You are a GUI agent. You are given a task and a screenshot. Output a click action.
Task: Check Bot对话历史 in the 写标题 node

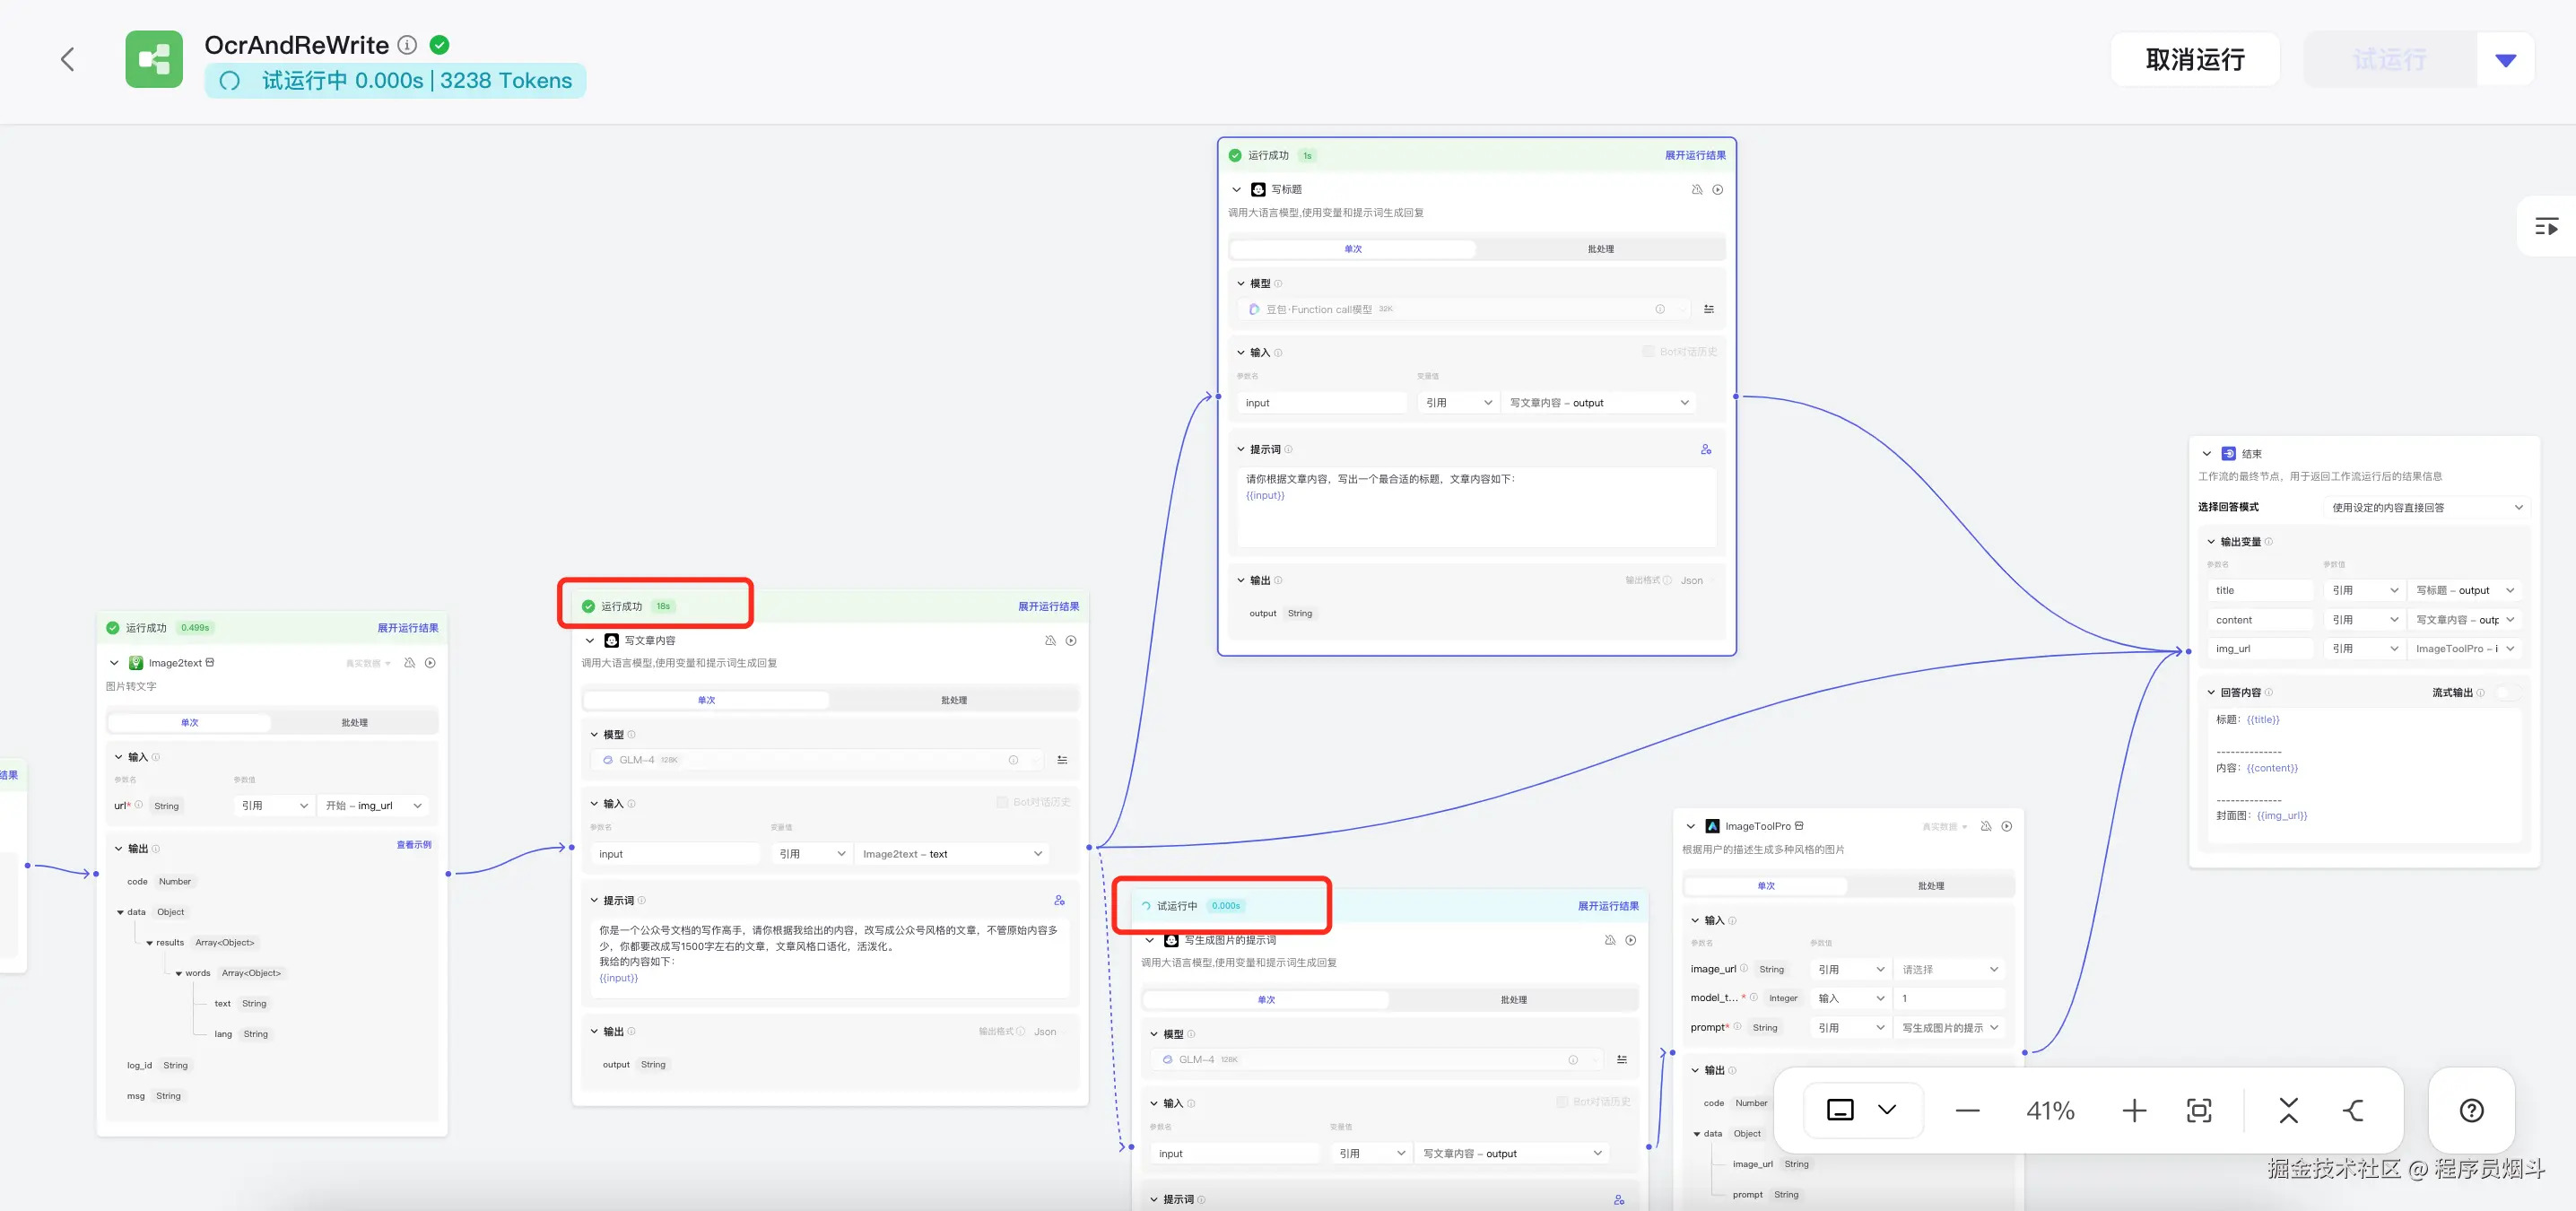1648,352
